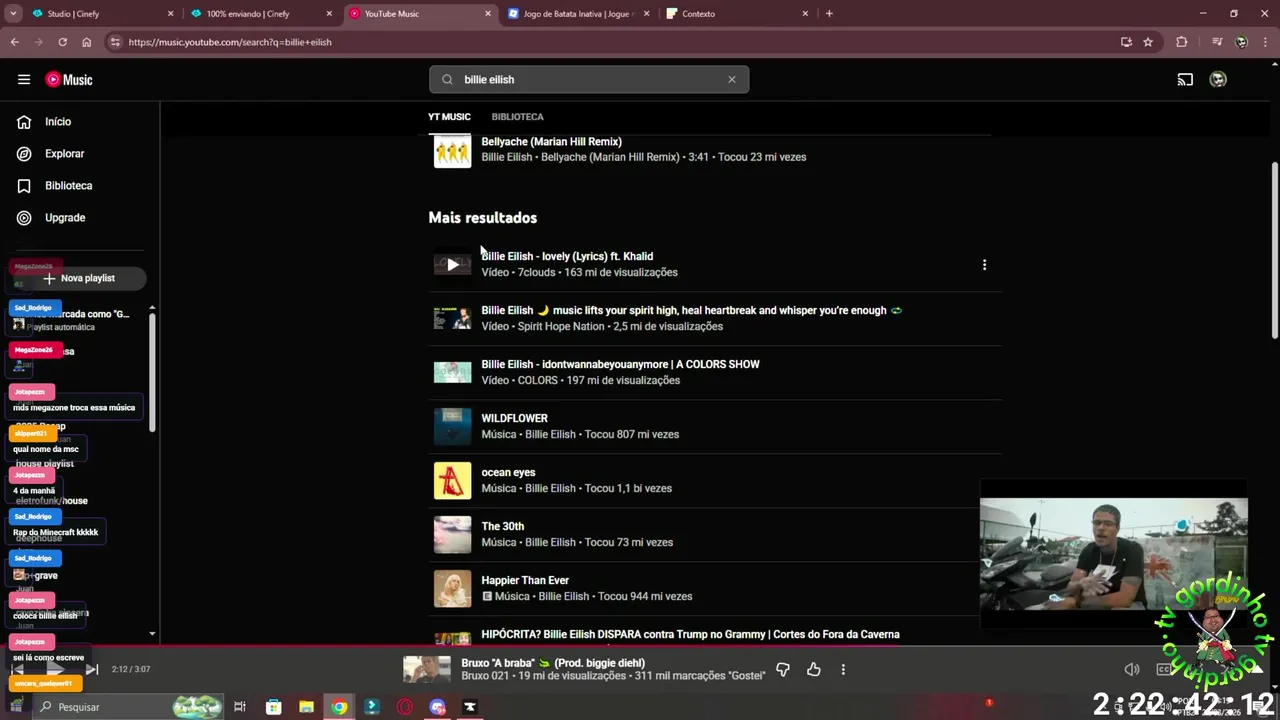Click the now-playing Bruxo thumbnail
This screenshot has width=1280, height=720.
(427, 669)
